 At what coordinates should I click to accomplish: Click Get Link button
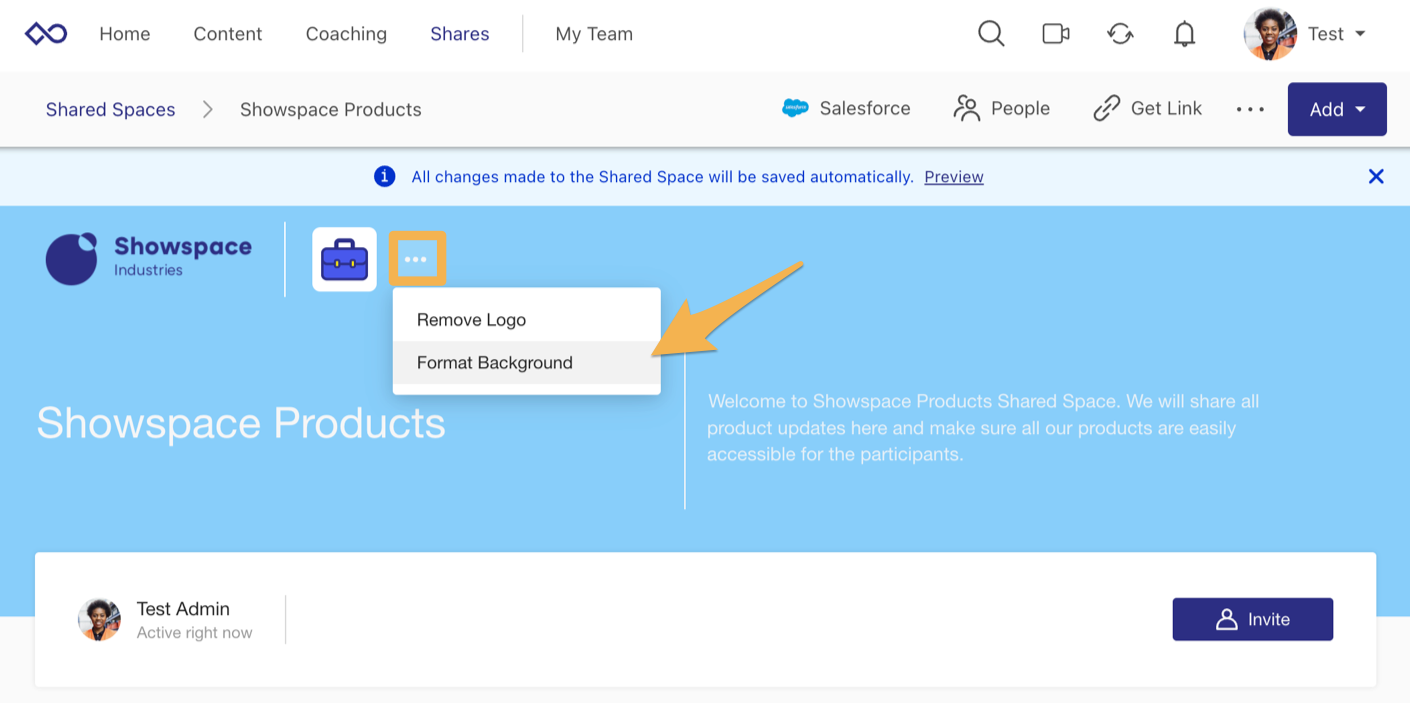[x=1148, y=109]
